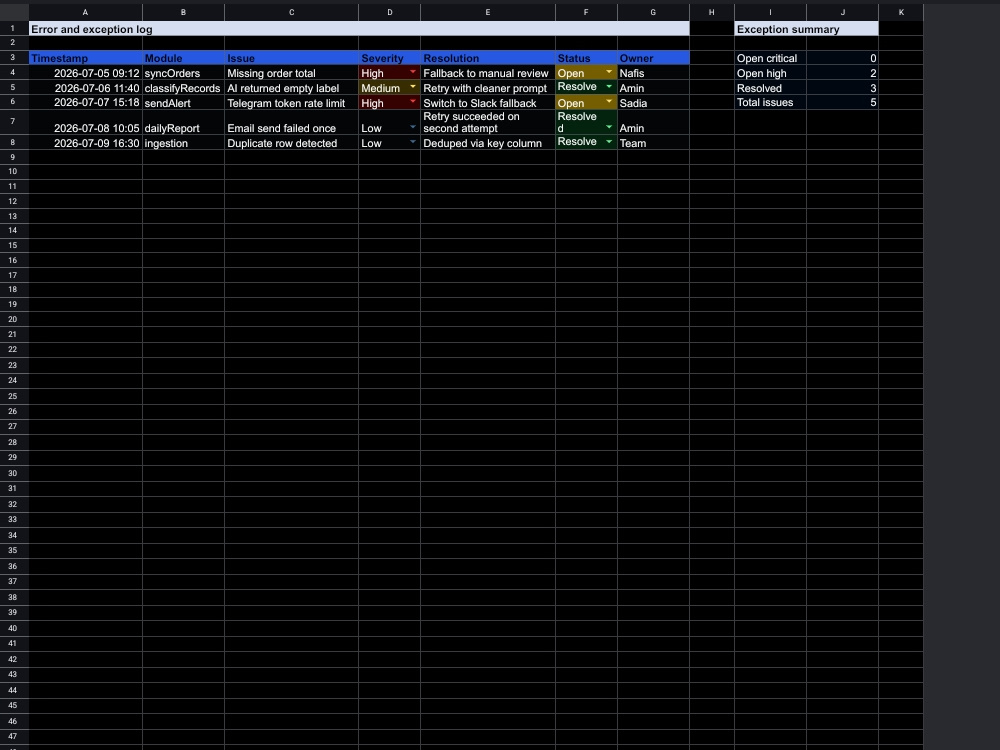This screenshot has width=1000, height=750.
Task: Select 'Telegram token rate limit' issue cell
Action: pos(291,102)
